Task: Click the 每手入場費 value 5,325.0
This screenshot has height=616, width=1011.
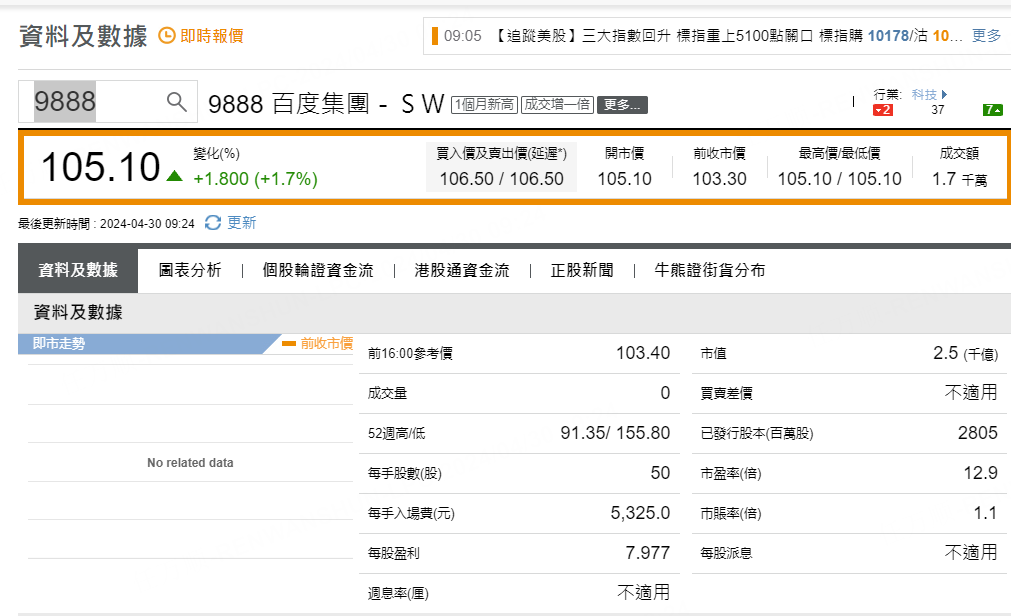Action: click(640, 513)
